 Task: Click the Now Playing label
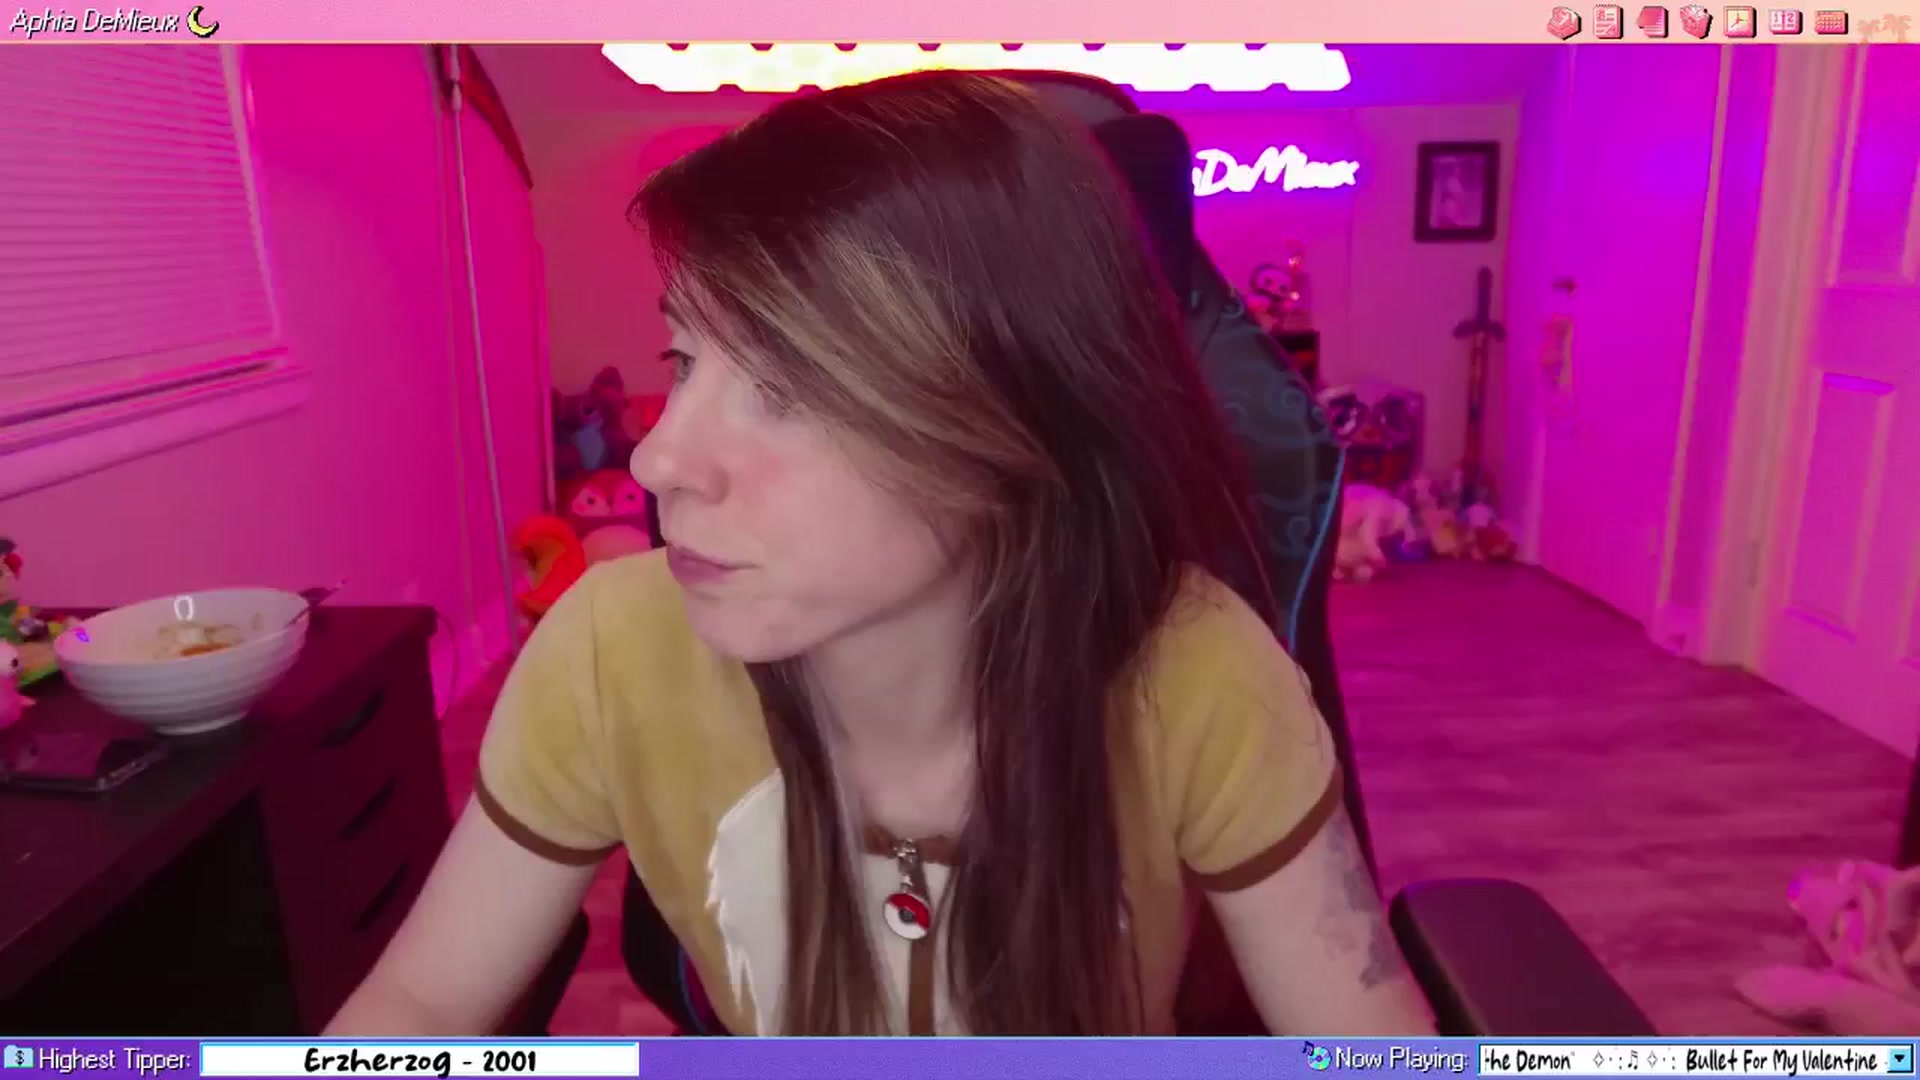[x=1401, y=1058]
